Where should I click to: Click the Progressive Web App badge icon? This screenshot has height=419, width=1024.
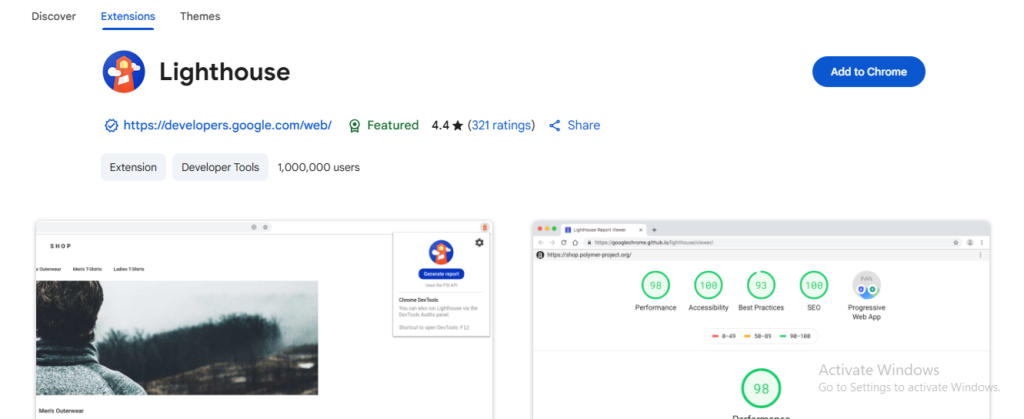click(x=867, y=285)
